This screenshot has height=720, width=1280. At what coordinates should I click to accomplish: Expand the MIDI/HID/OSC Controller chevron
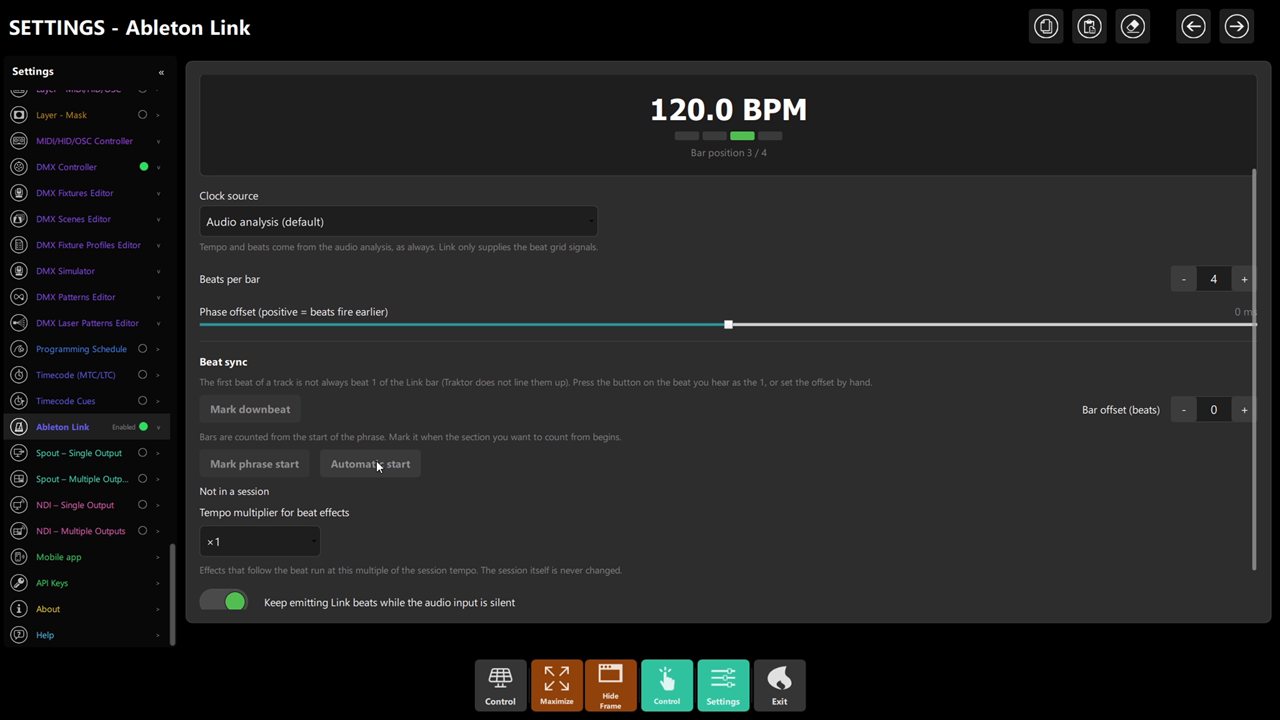click(158, 141)
